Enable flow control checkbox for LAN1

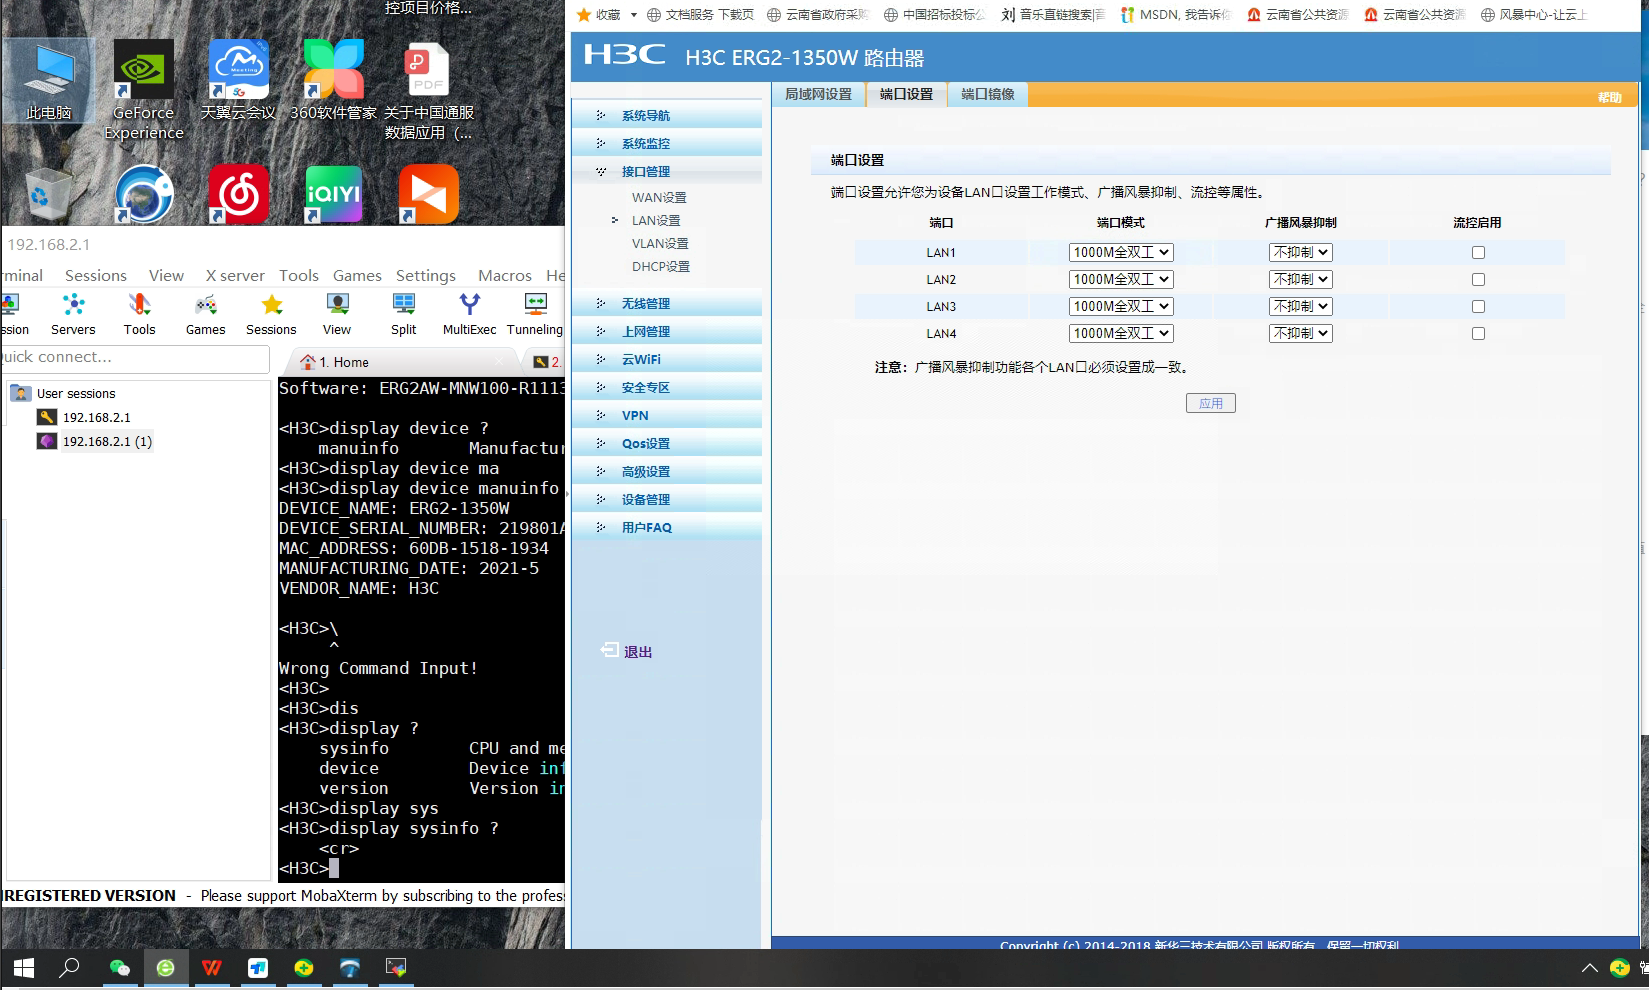[x=1478, y=253]
